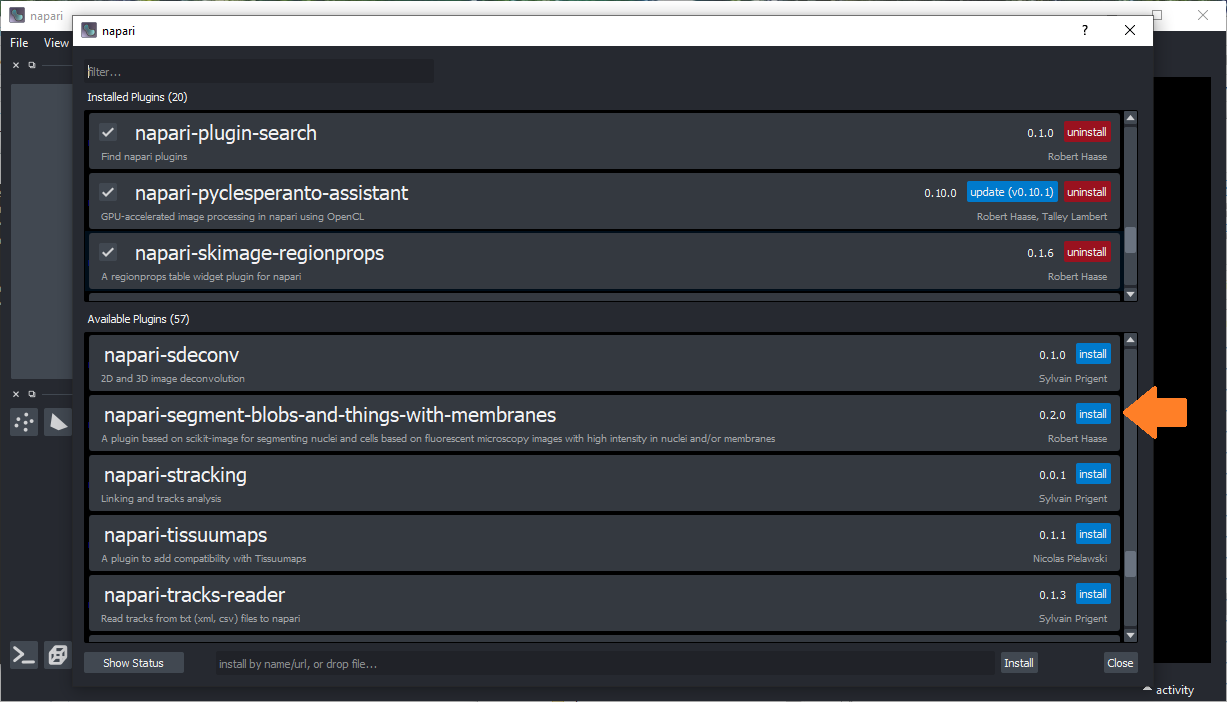Click the 'Available Plugins (57)' heading

pos(139,319)
